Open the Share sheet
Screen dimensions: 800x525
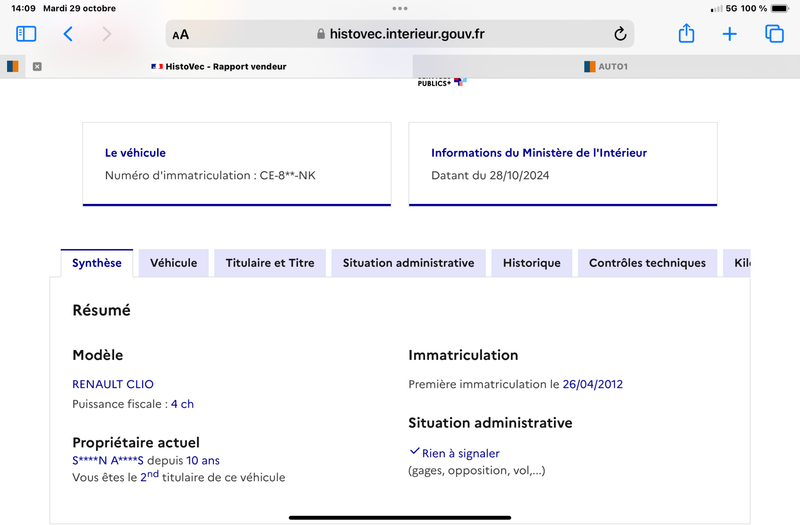(686, 34)
